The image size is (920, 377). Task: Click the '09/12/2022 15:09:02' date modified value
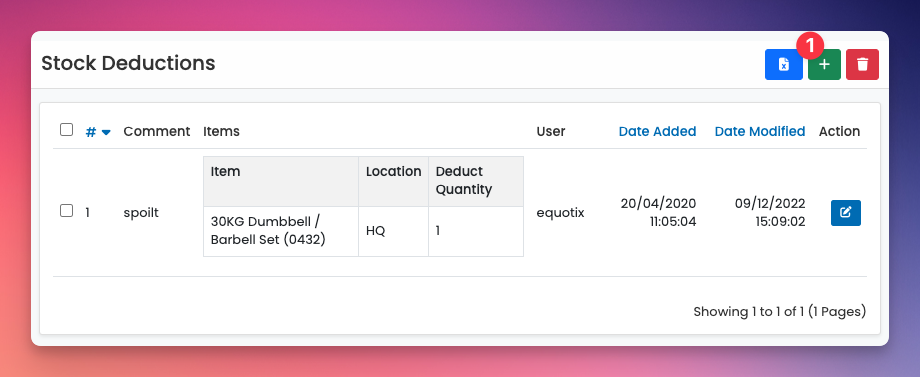770,212
